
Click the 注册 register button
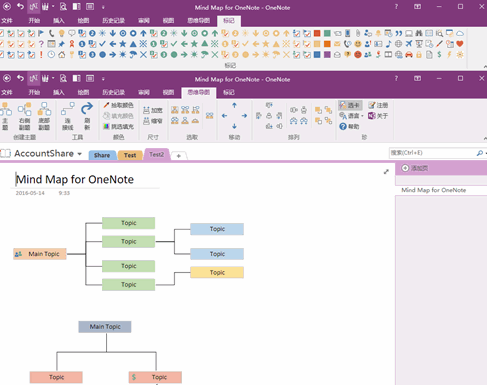click(378, 105)
